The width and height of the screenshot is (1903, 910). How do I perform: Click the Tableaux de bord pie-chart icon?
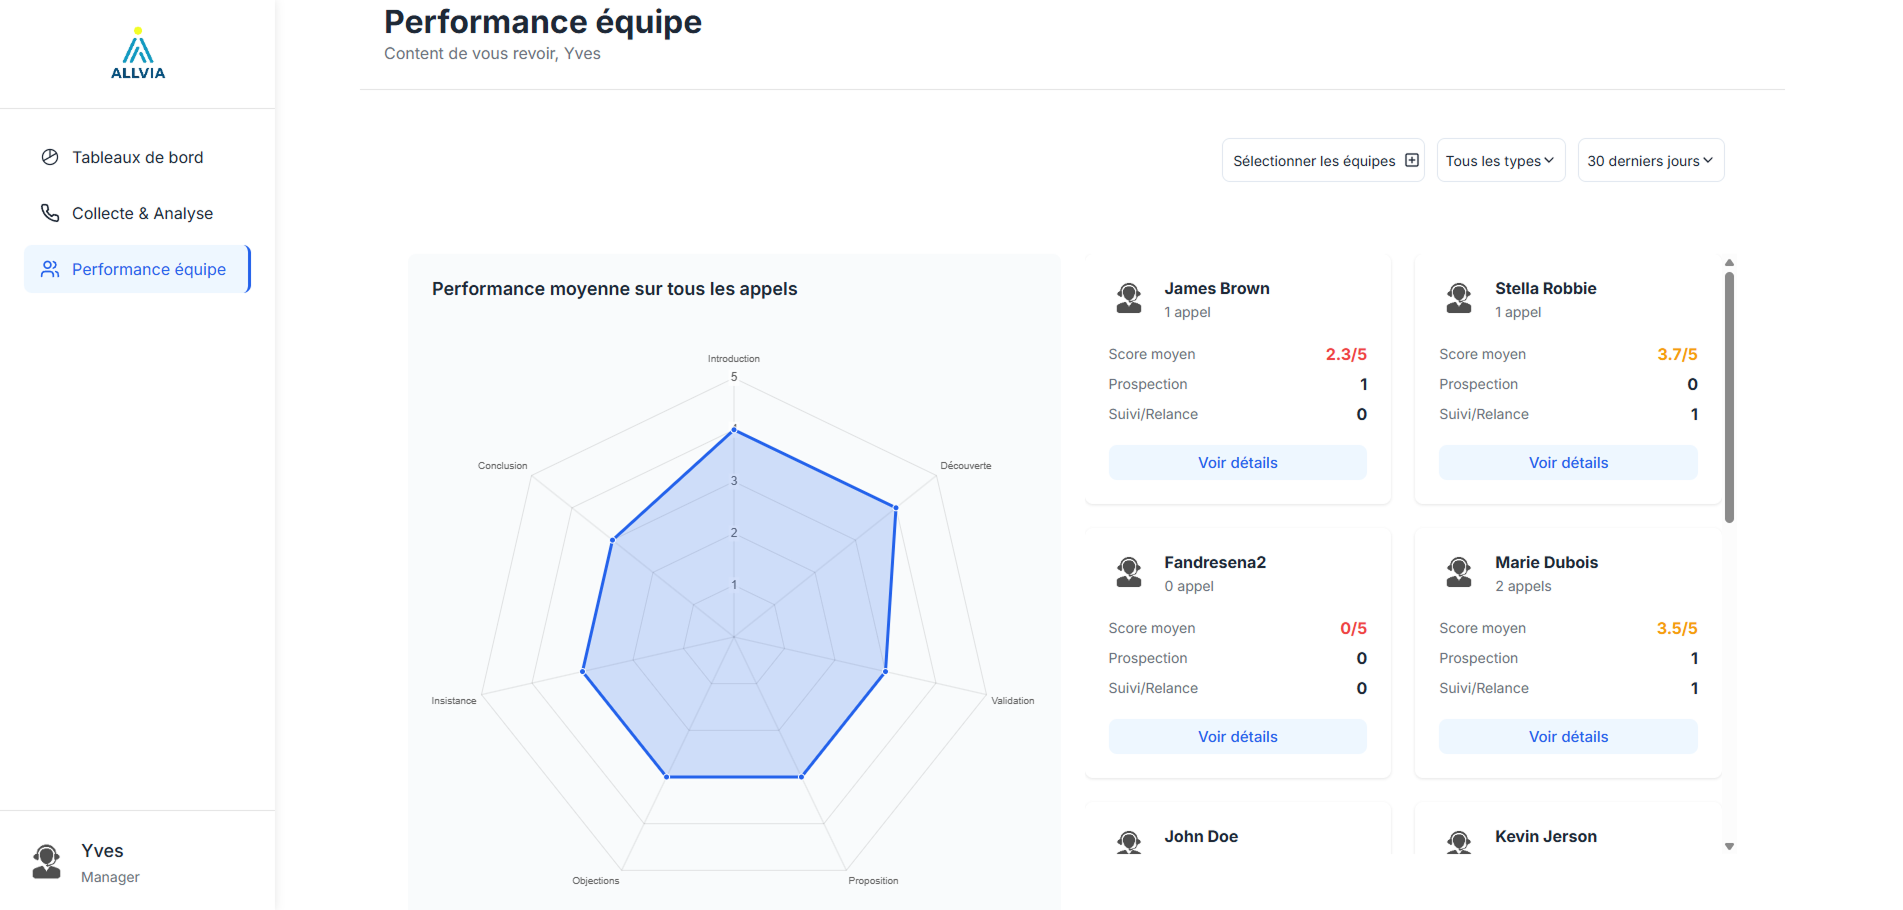tap(50, 157)
